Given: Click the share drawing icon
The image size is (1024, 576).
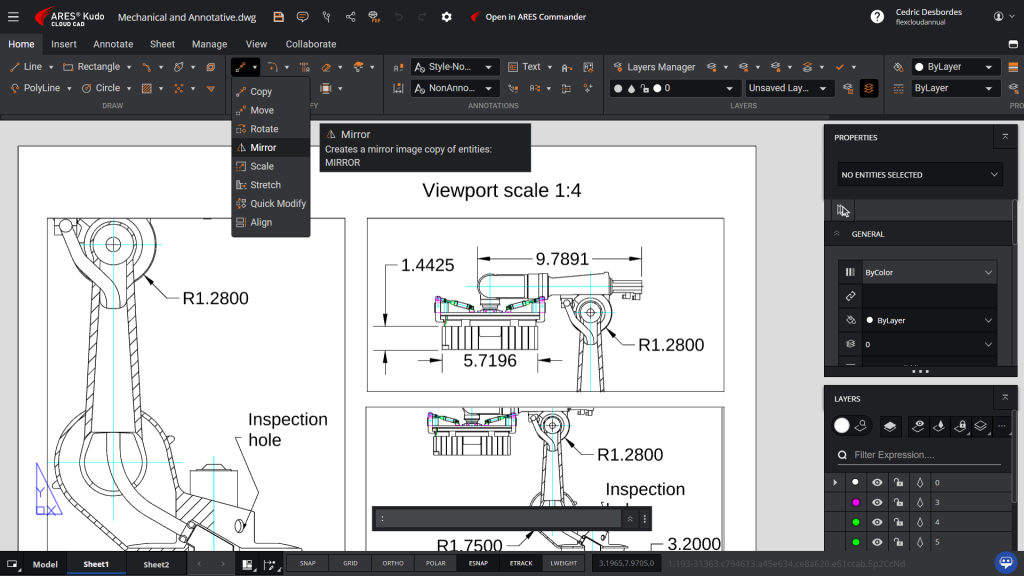Looking at the screenshot, I should pos(351,17).
